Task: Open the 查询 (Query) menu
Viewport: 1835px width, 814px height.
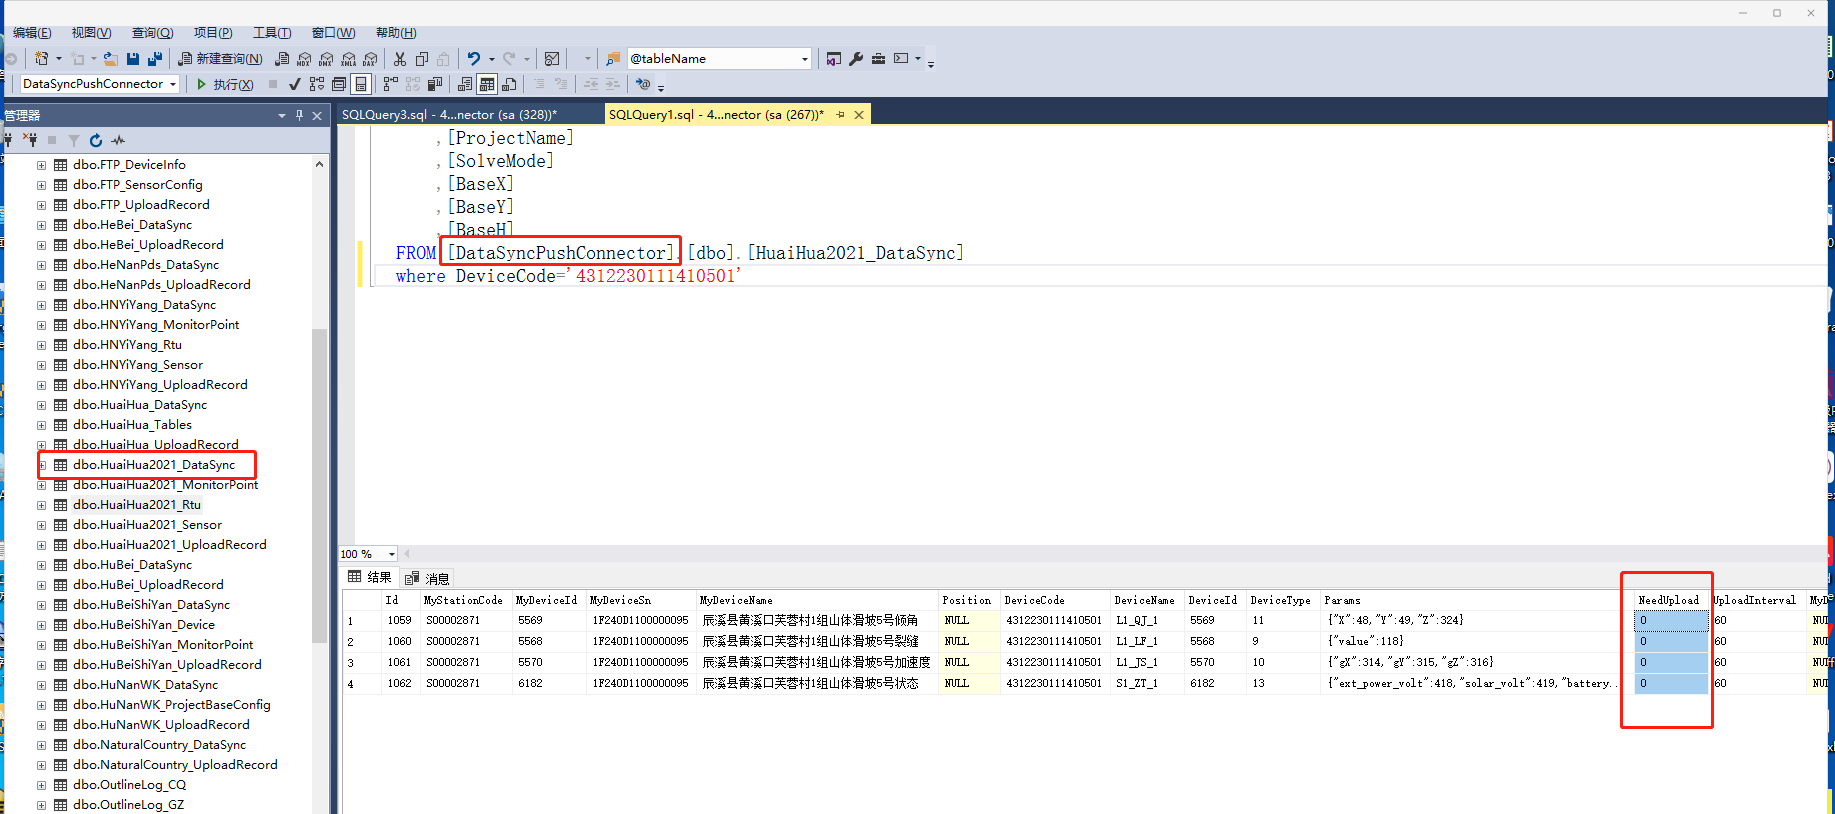Action: (x=152, y=33)
